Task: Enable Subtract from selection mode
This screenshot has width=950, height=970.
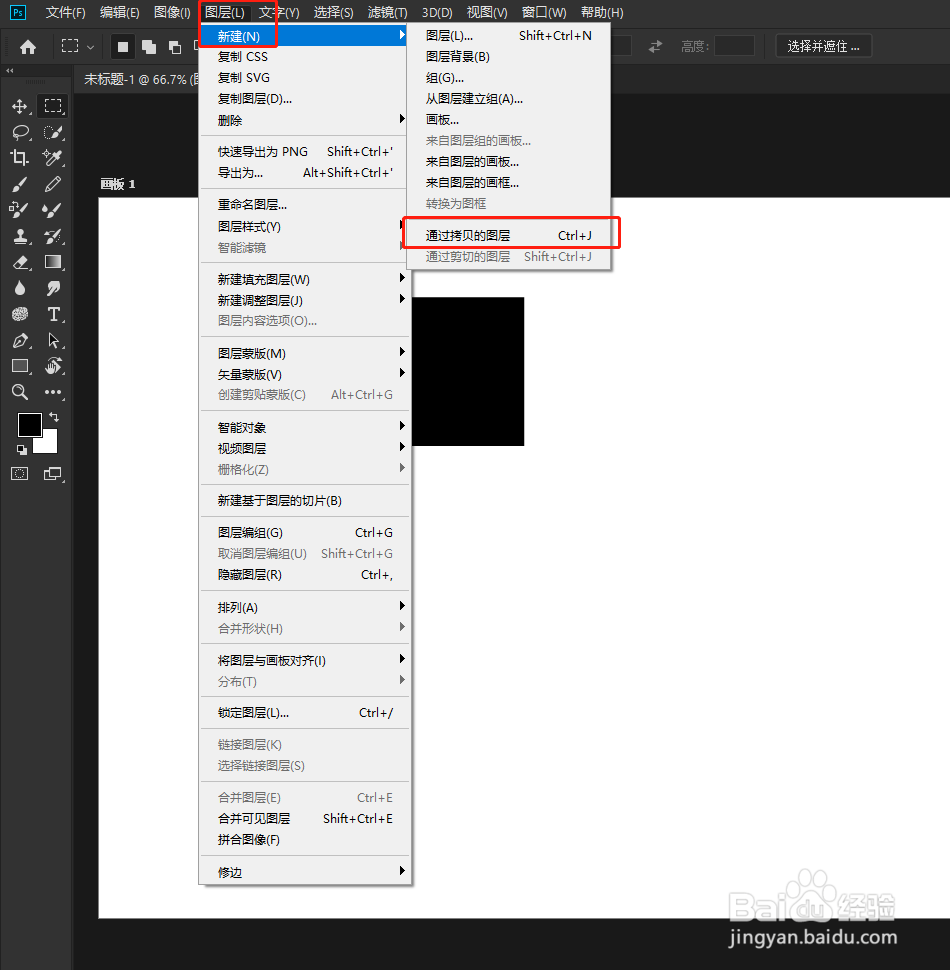Action: (175, 46)
